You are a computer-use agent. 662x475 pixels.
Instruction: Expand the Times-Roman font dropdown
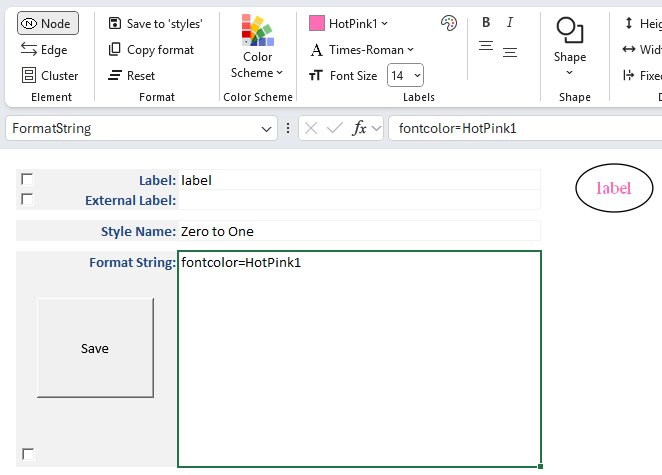[361, 49]
